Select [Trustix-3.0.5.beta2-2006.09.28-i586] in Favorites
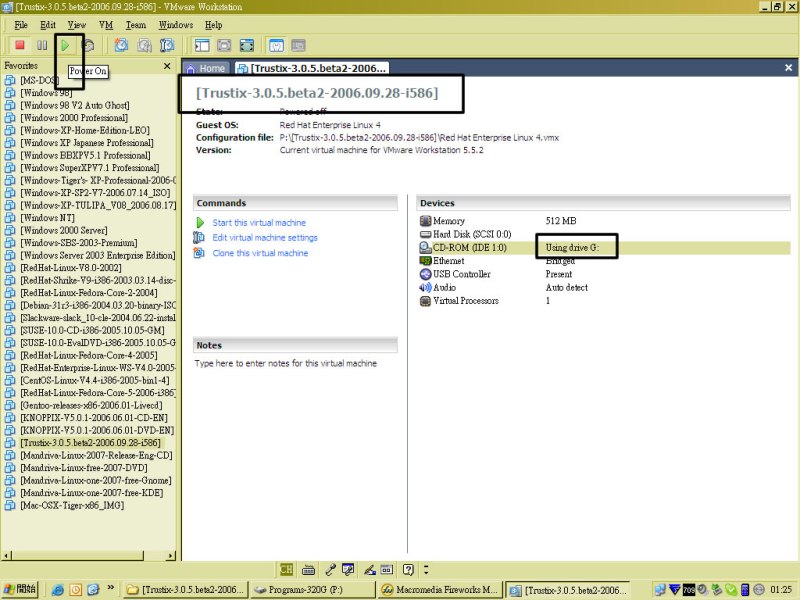This screenshot has width=800, height=600. coord(90,443)
